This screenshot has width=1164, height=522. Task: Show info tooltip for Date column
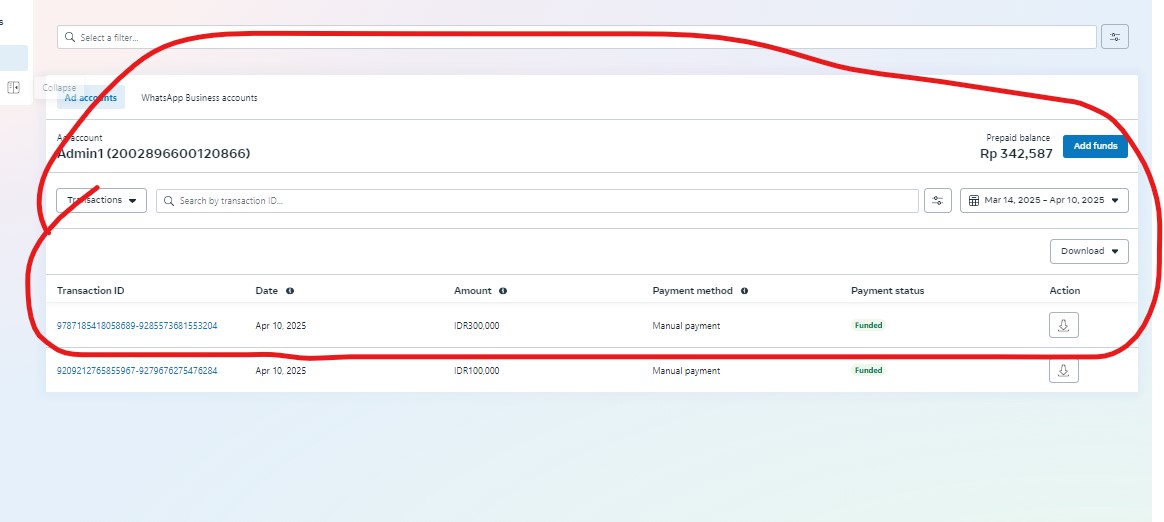click(x=290, y=291)
